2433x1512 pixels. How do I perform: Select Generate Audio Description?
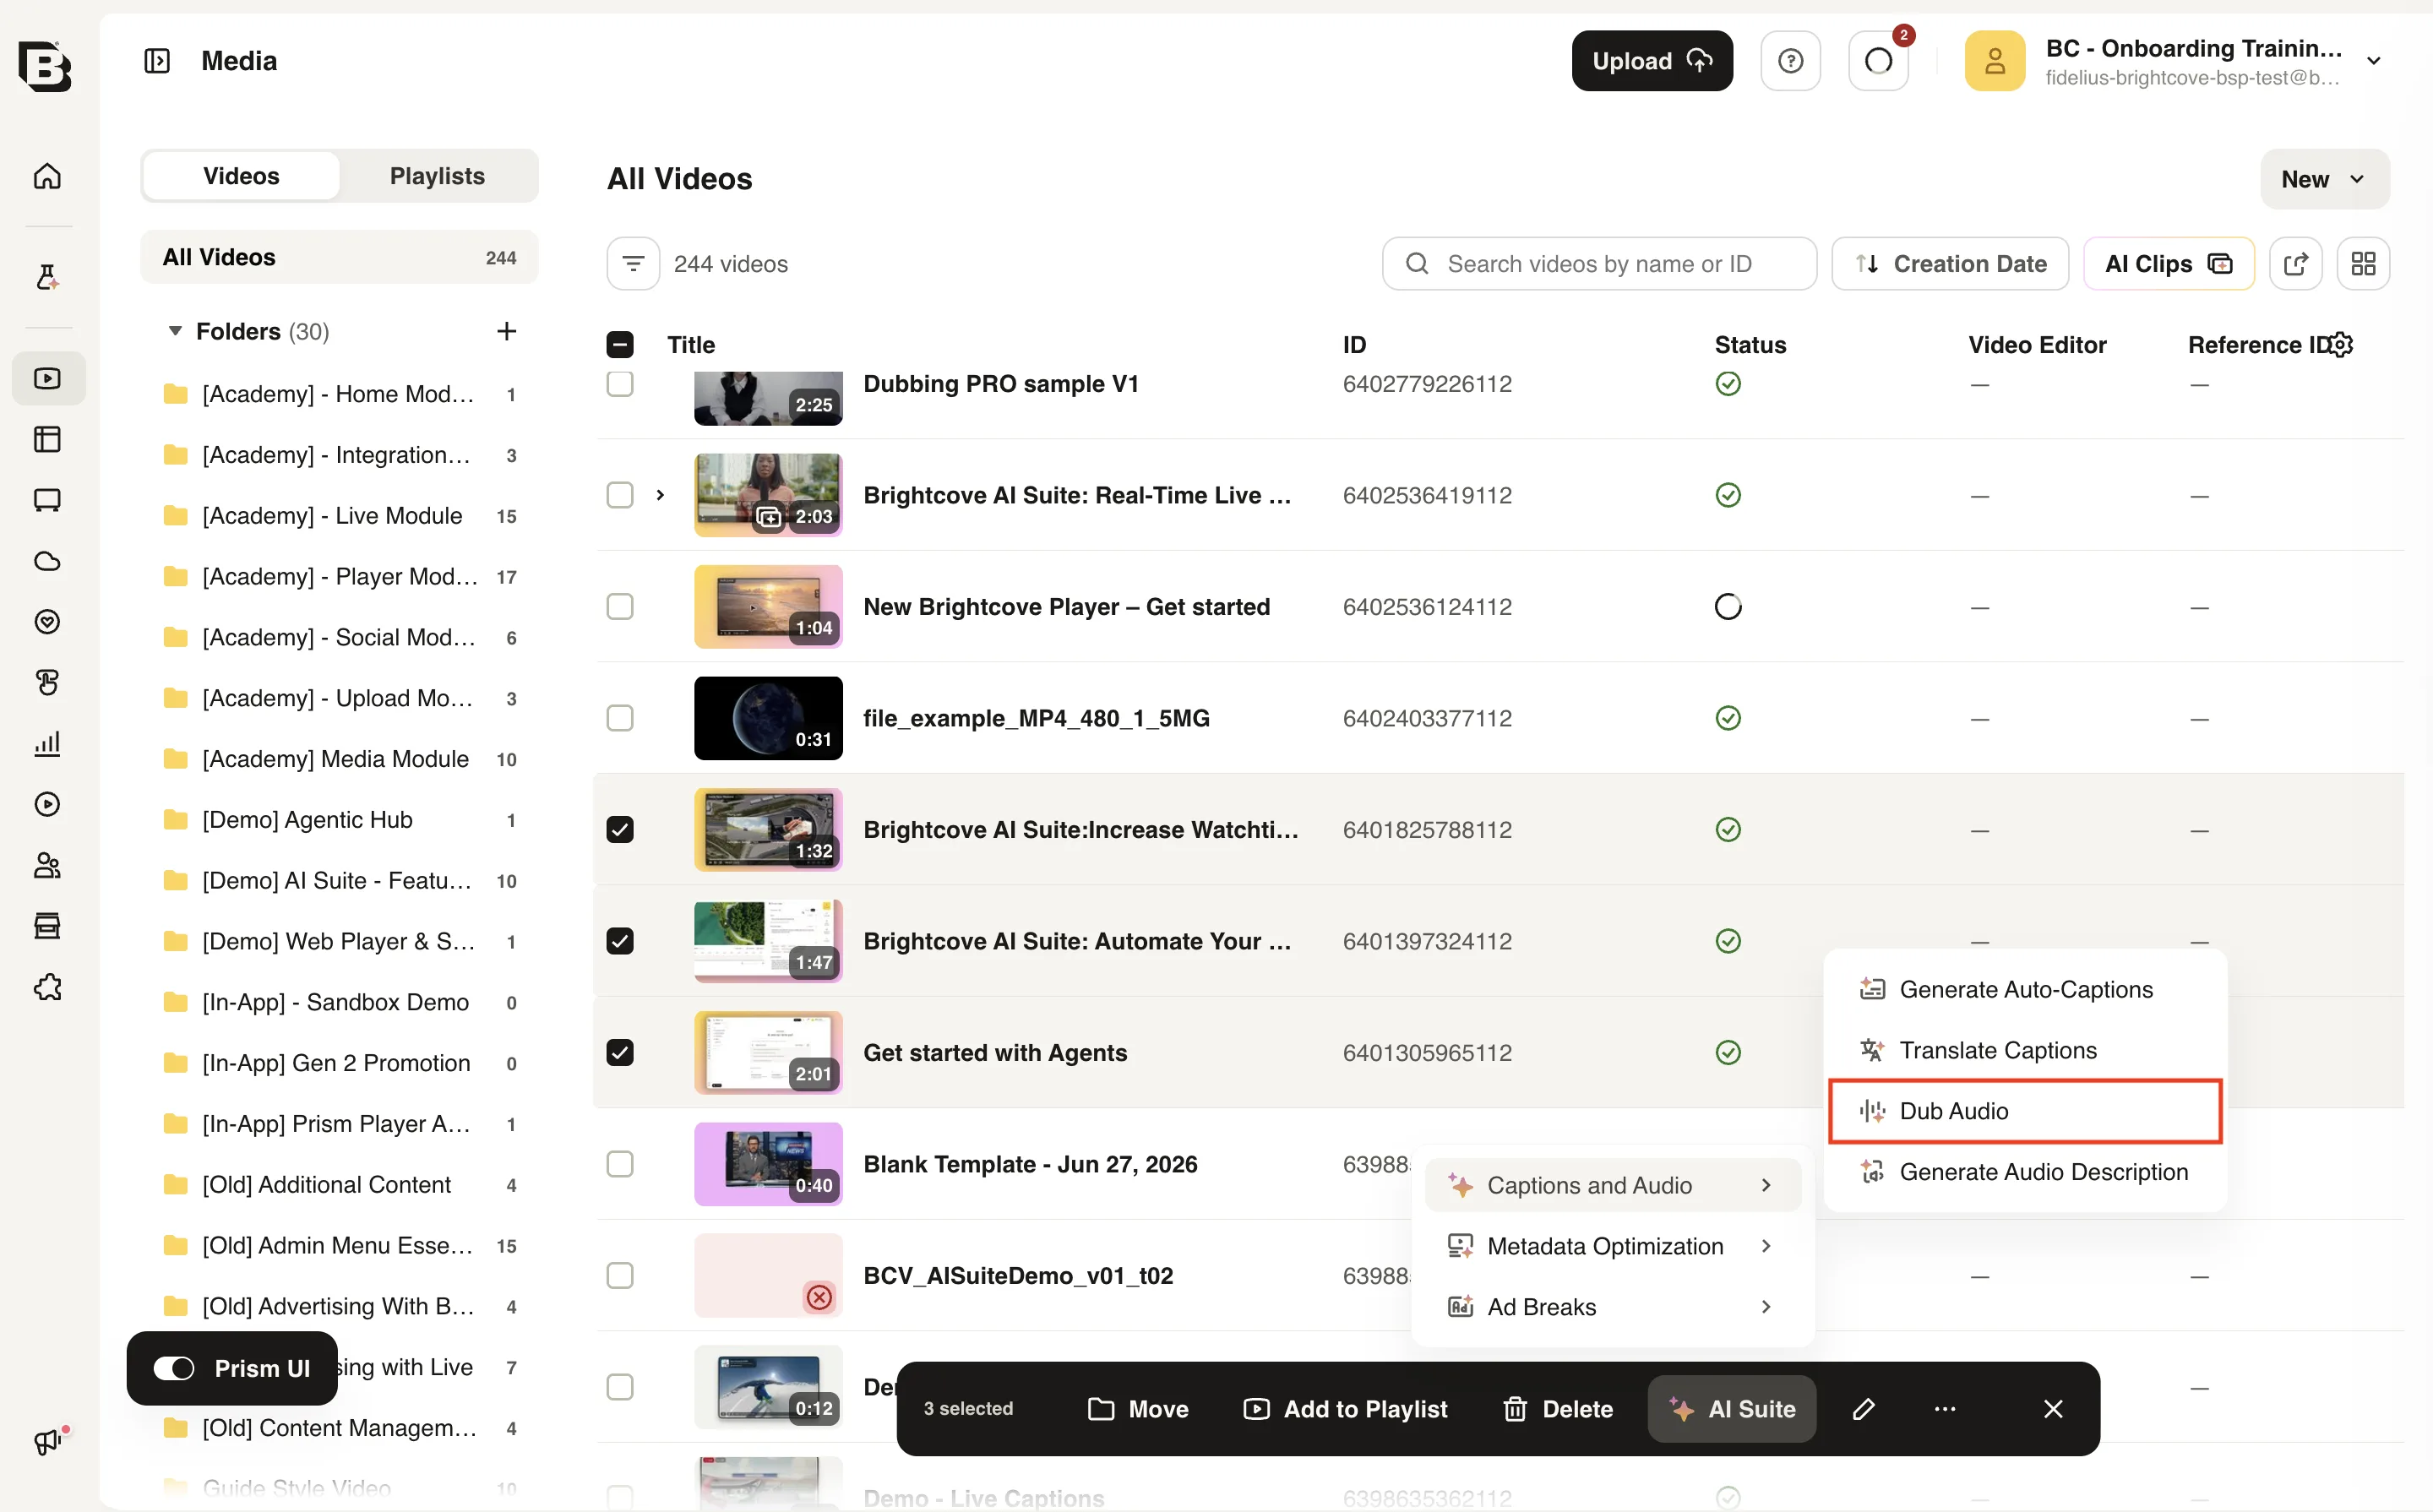tap(2024, 1172)
